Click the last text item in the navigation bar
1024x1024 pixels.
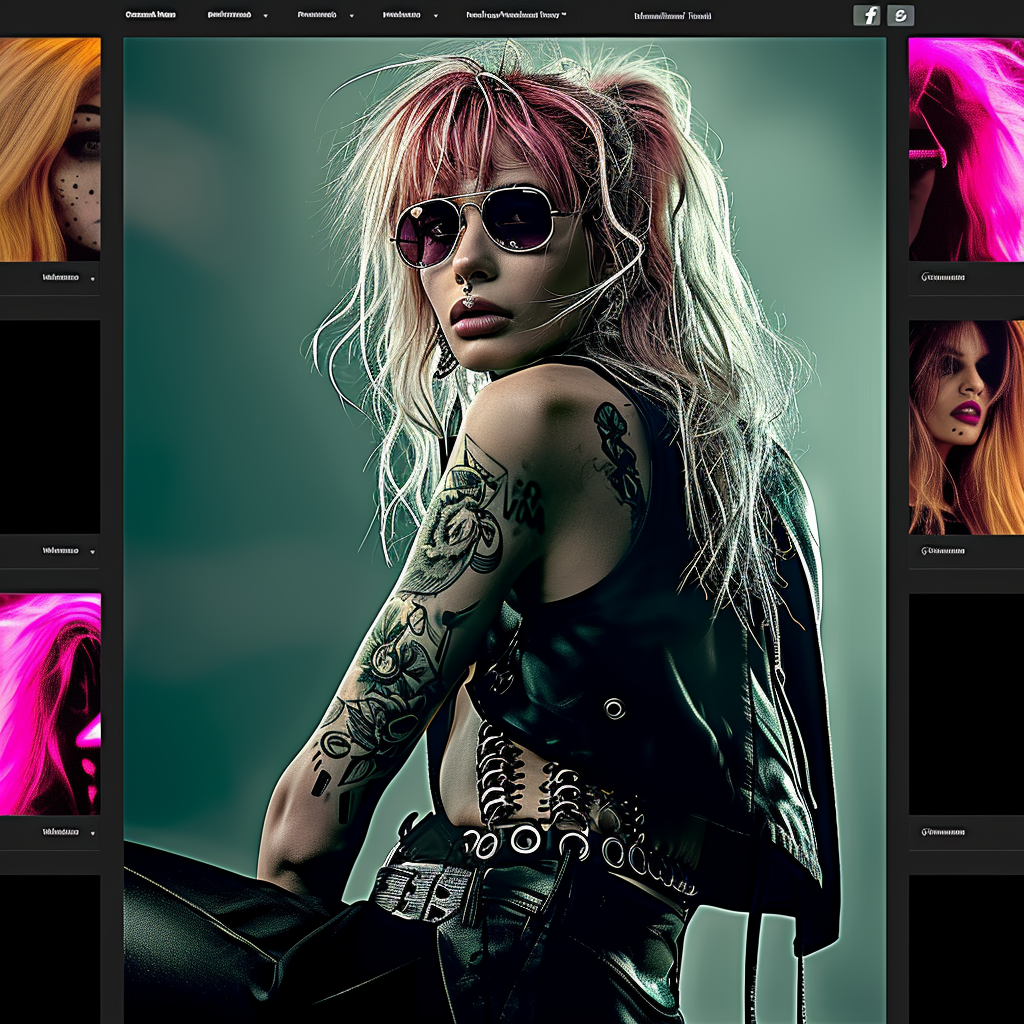click(672, 16)
